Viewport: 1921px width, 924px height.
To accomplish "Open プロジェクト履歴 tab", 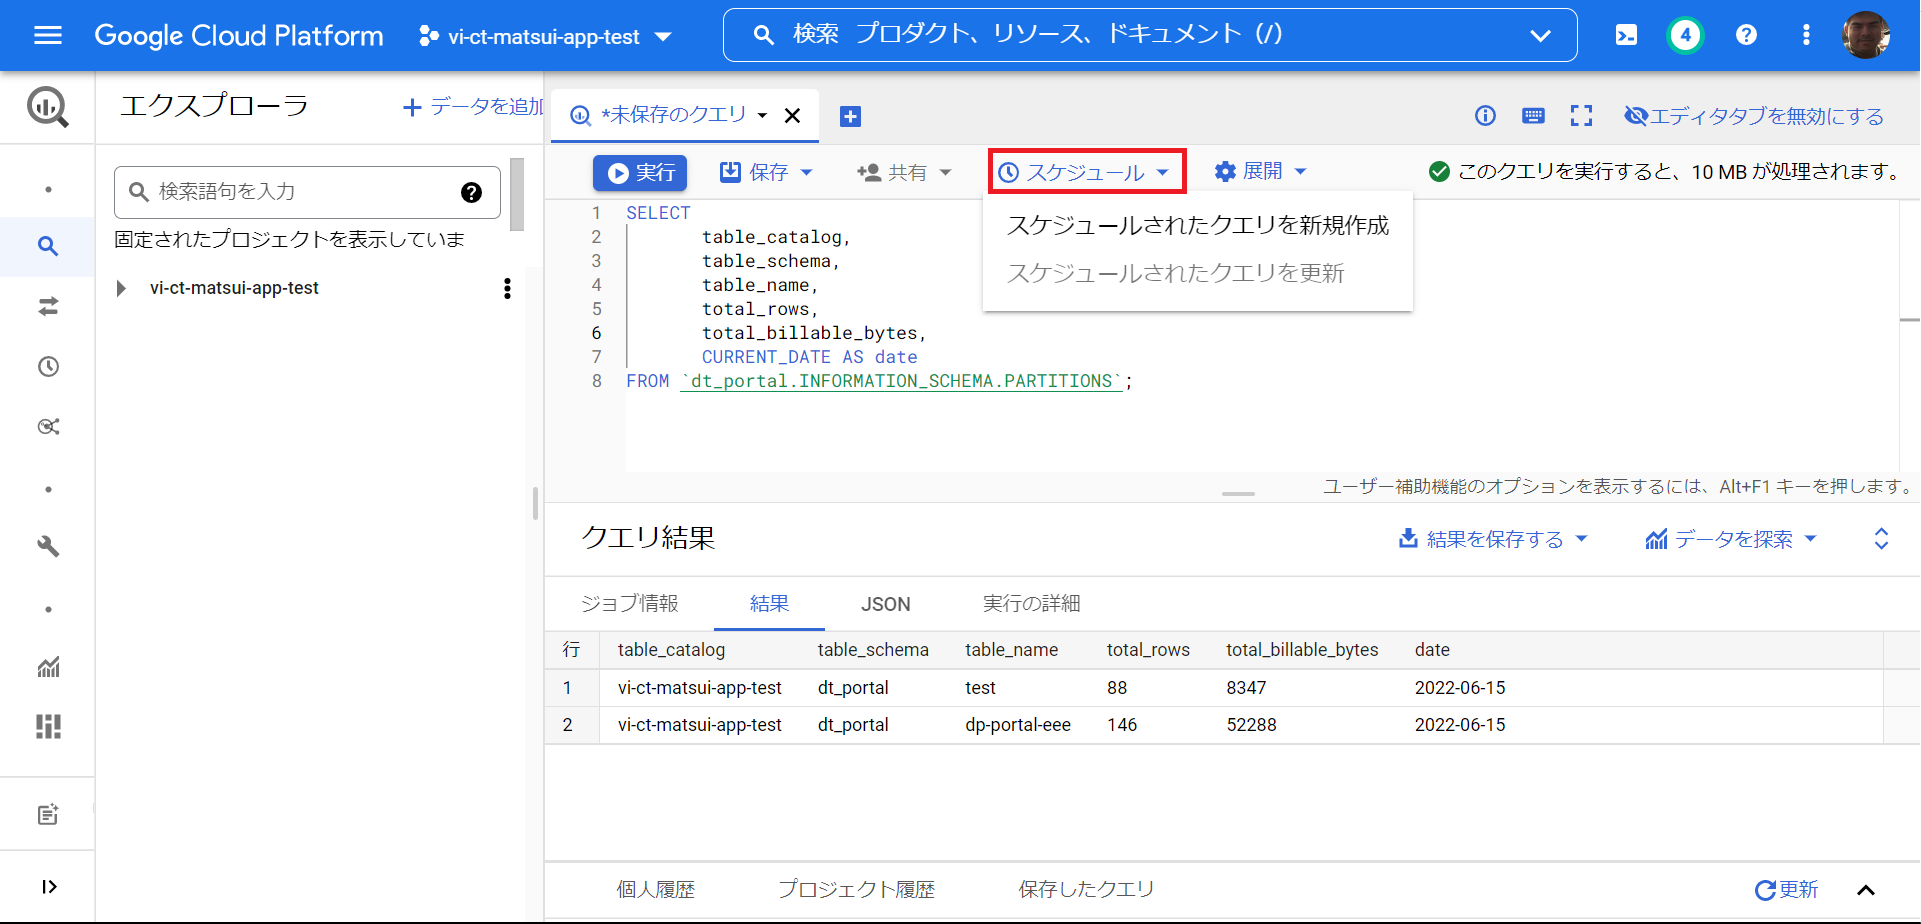I will pyautogui.click(x=856, y=889).
